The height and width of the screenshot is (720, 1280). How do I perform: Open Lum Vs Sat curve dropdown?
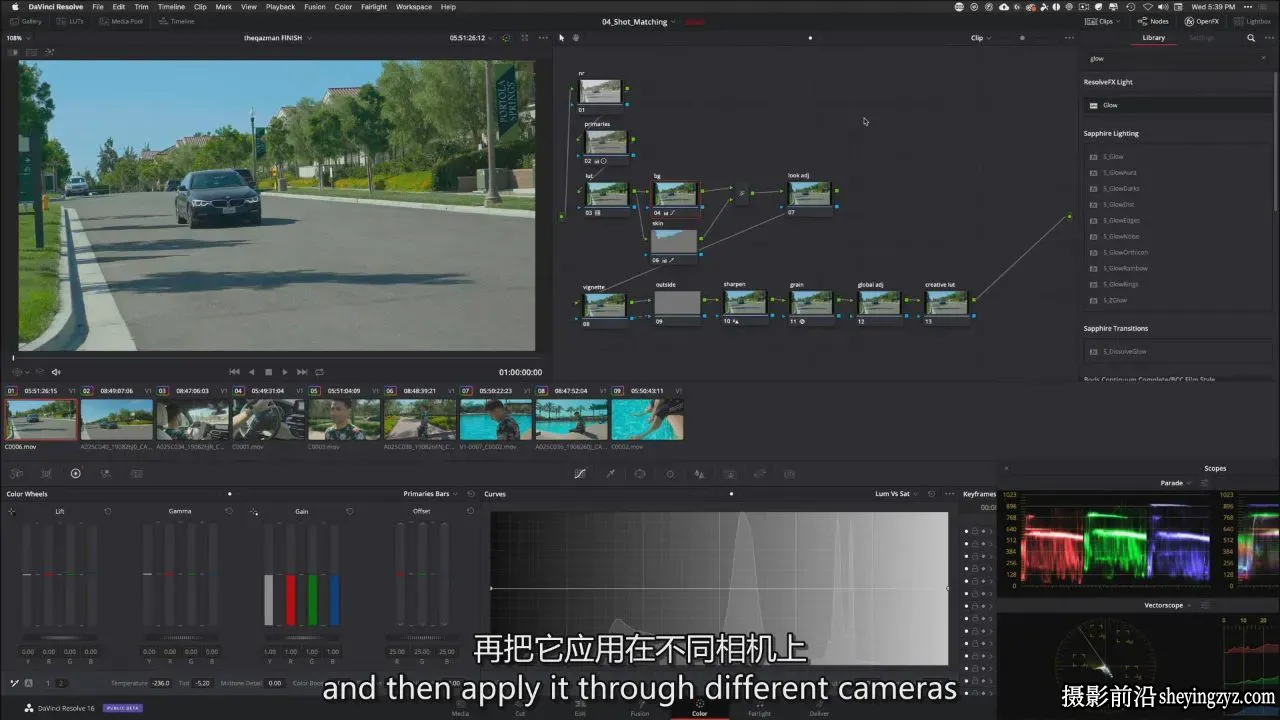896,494
